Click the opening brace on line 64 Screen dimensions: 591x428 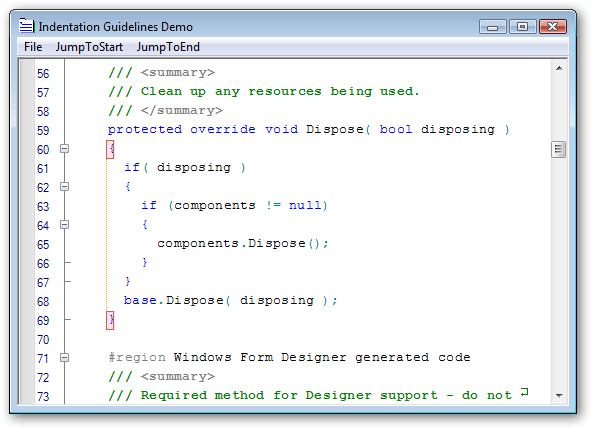click(145, 225)
